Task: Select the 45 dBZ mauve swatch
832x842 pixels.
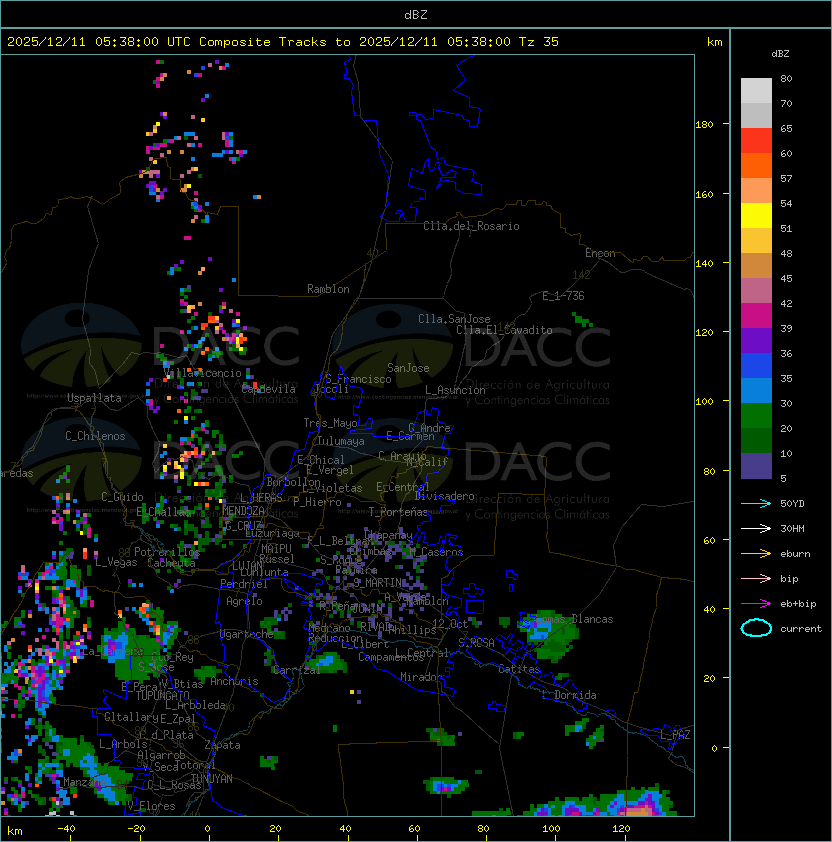Action: point(756,291)
